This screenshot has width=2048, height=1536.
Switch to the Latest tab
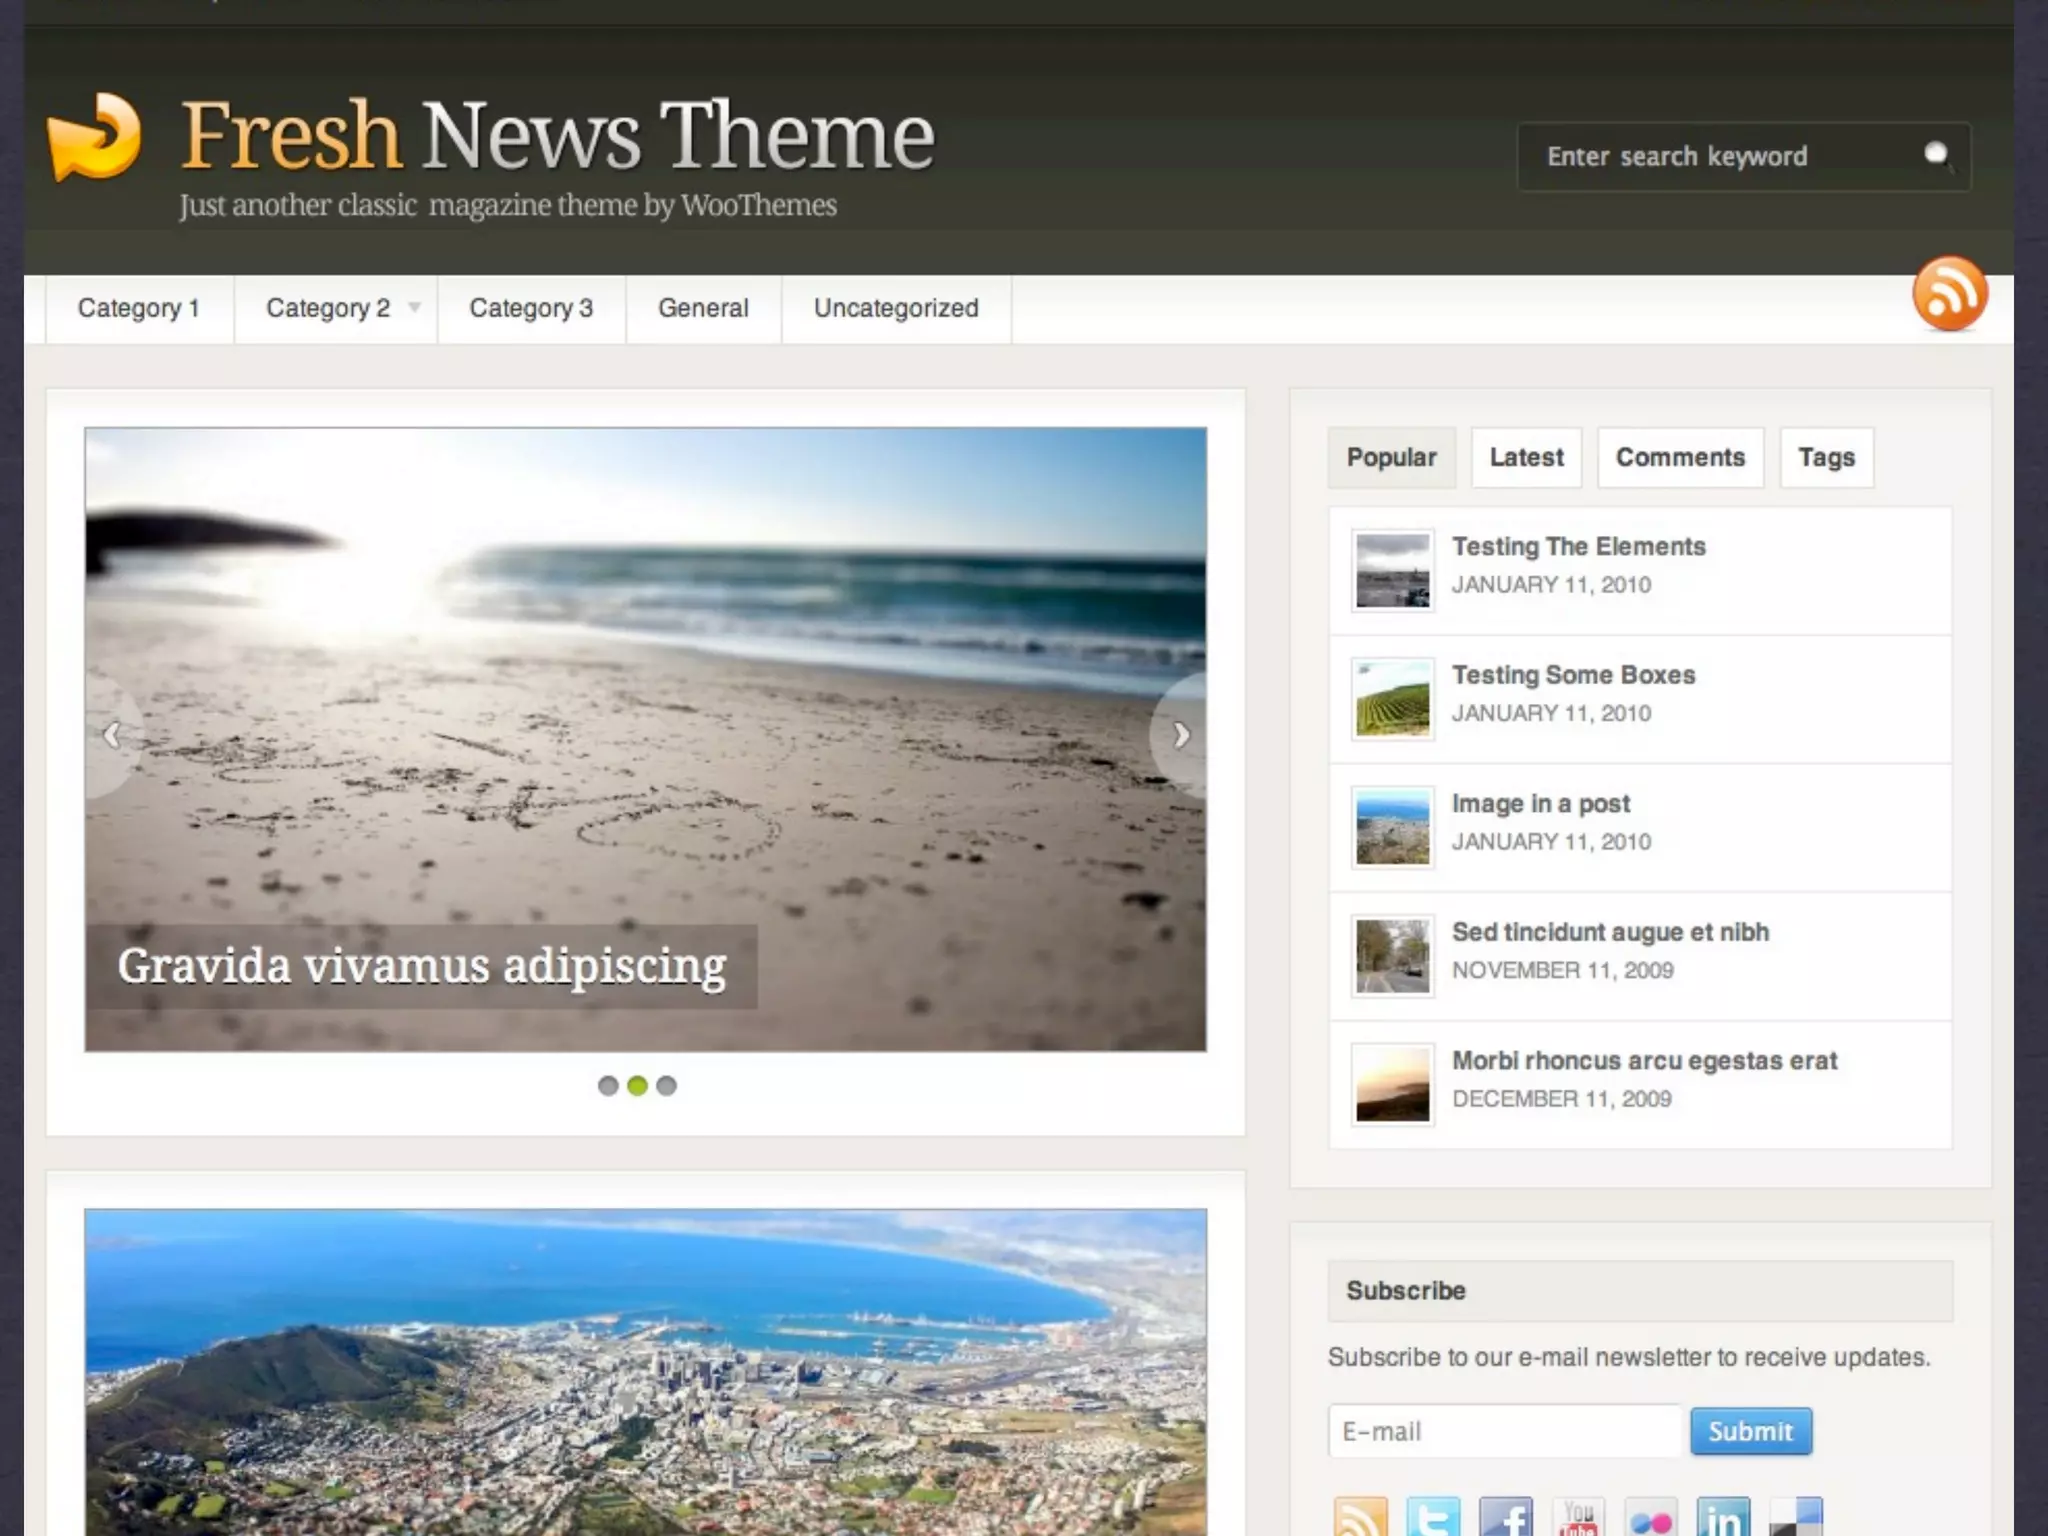1526,458
